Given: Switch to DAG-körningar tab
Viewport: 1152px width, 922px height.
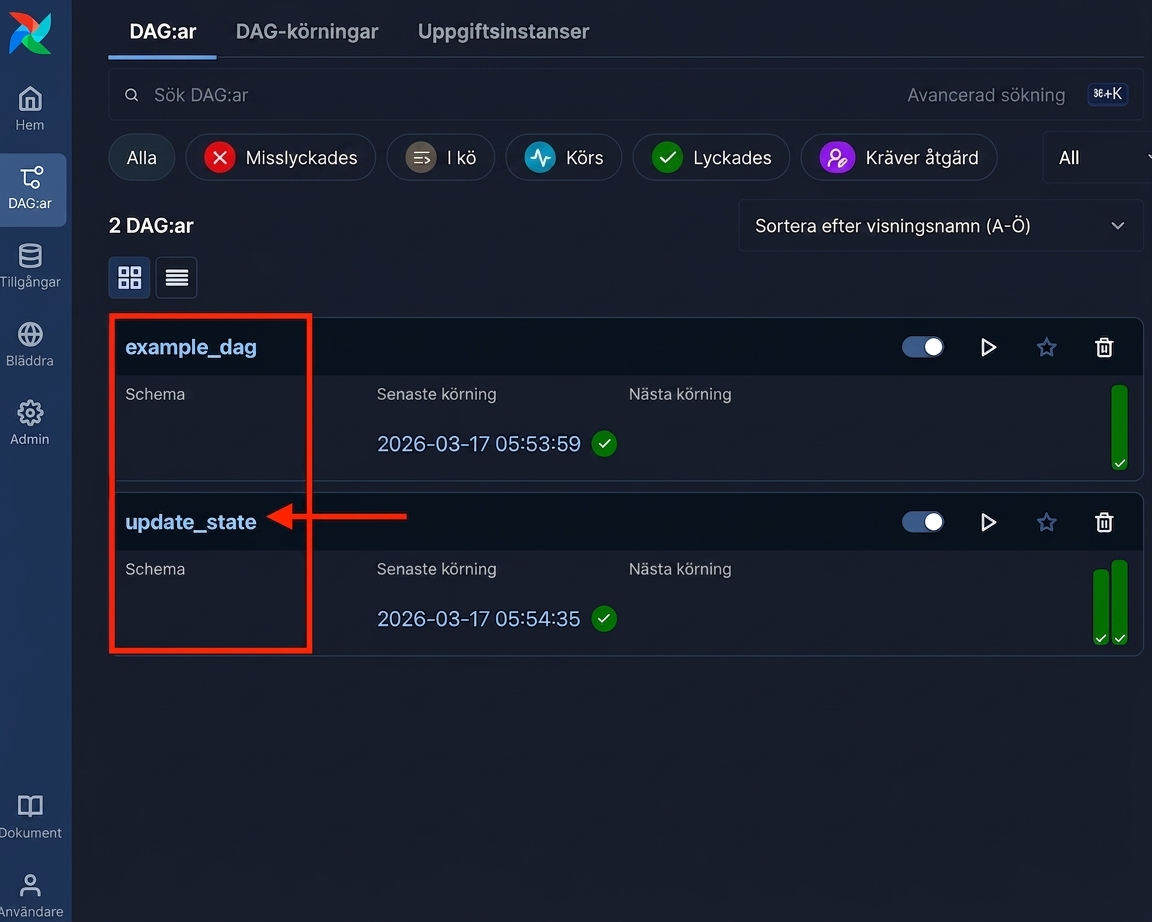Looking at the screenshot, I should coord(307,32).
